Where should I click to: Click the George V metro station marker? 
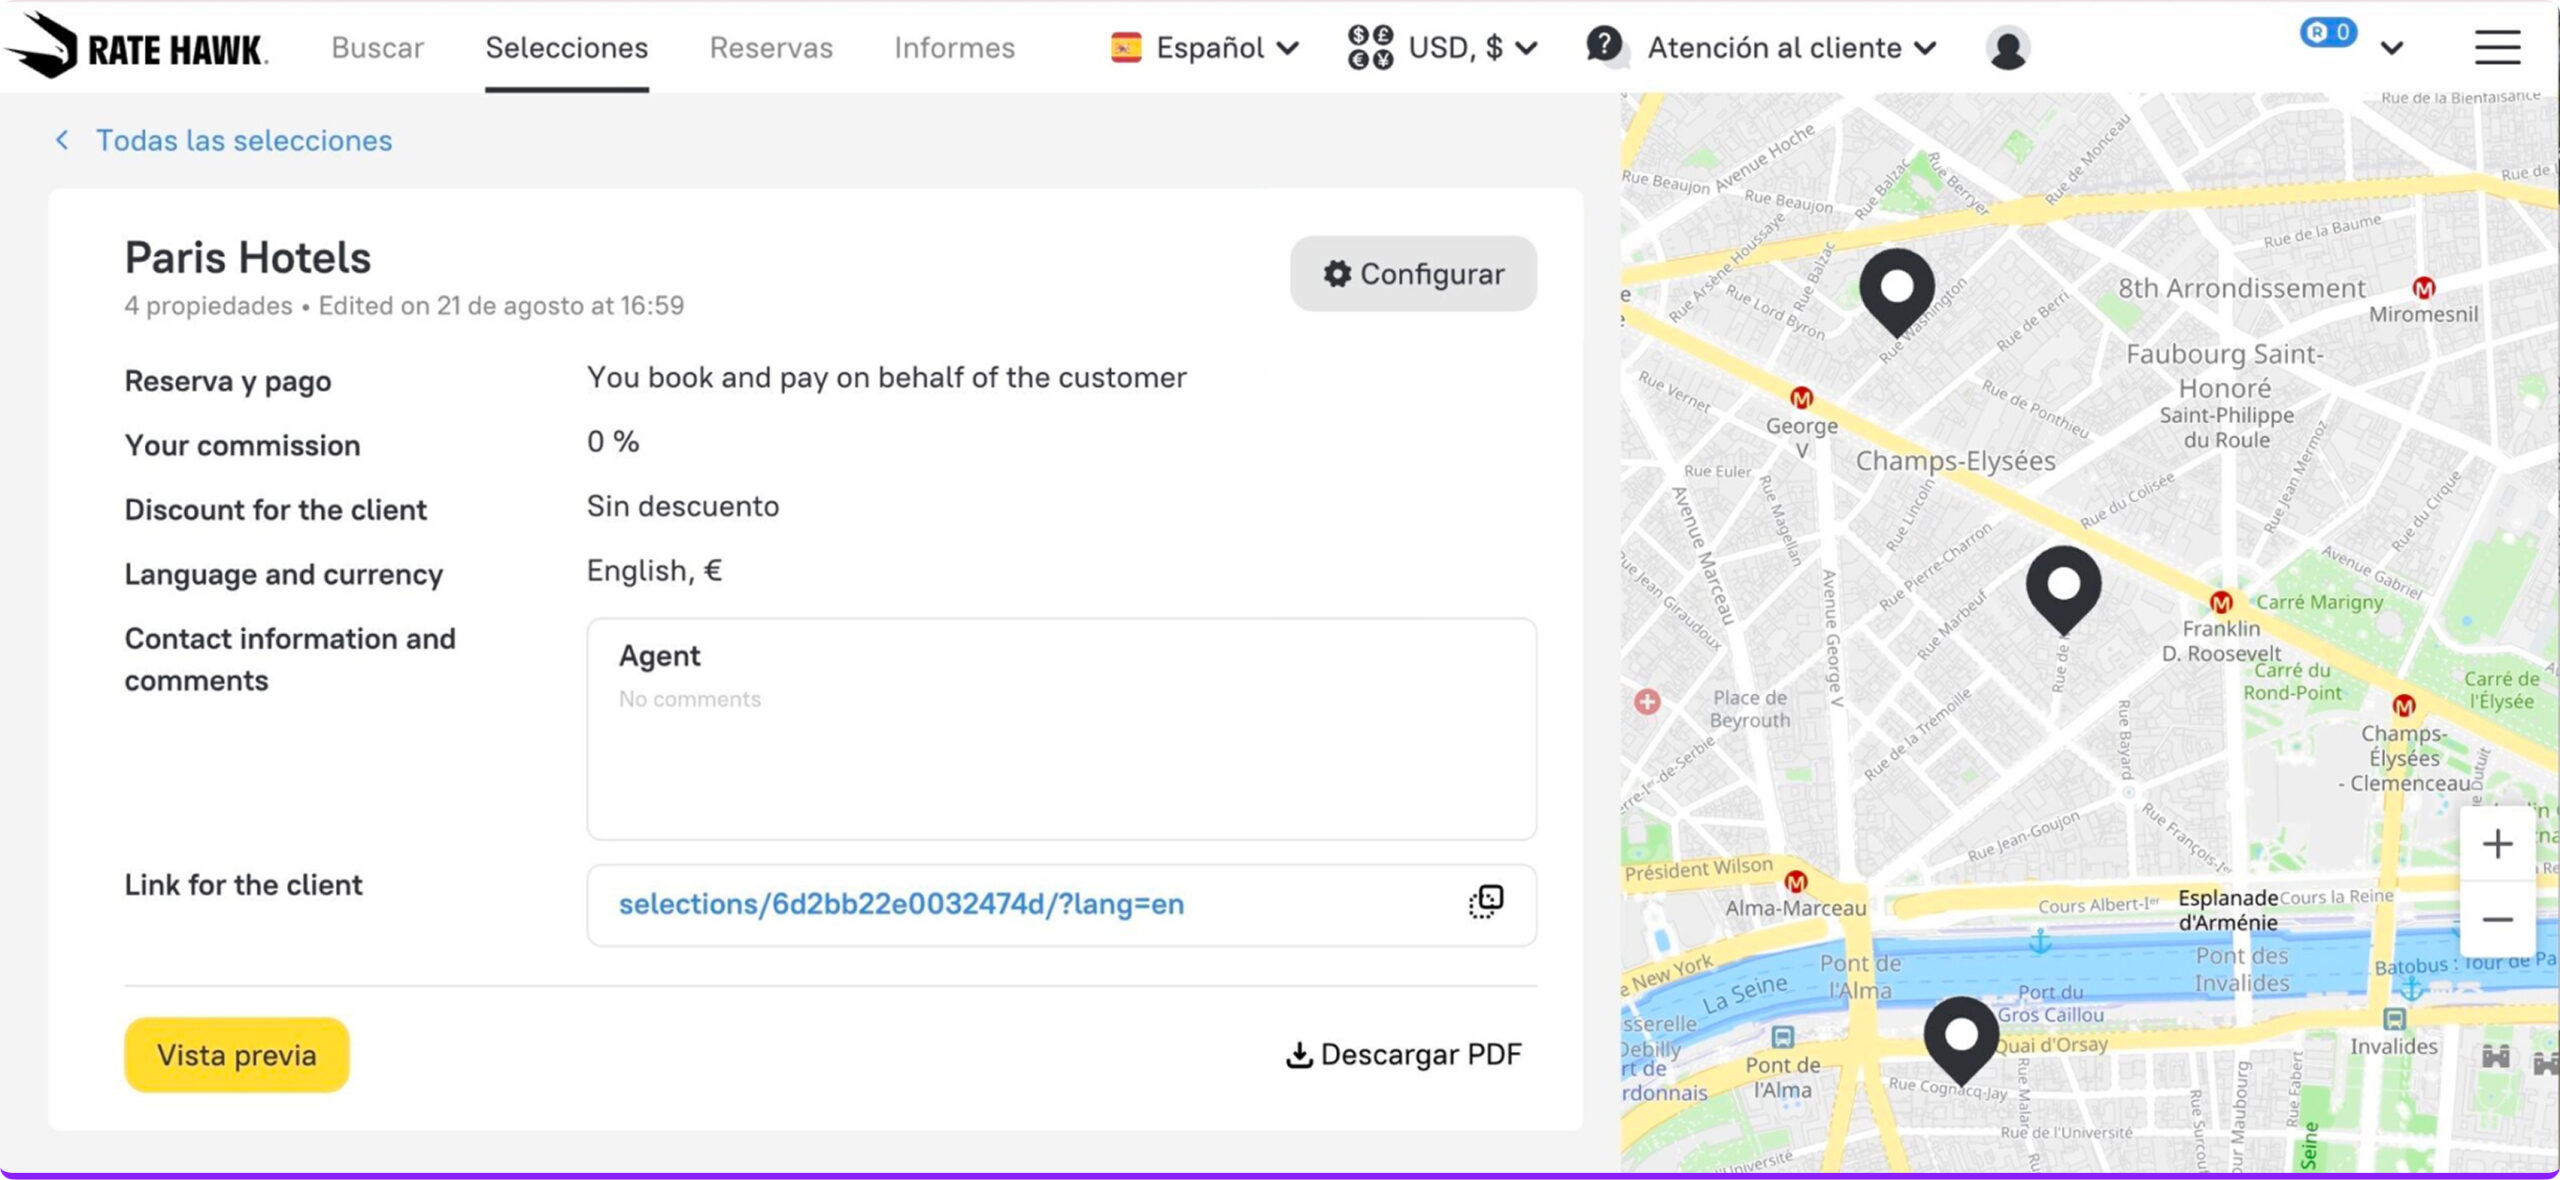1801,399
